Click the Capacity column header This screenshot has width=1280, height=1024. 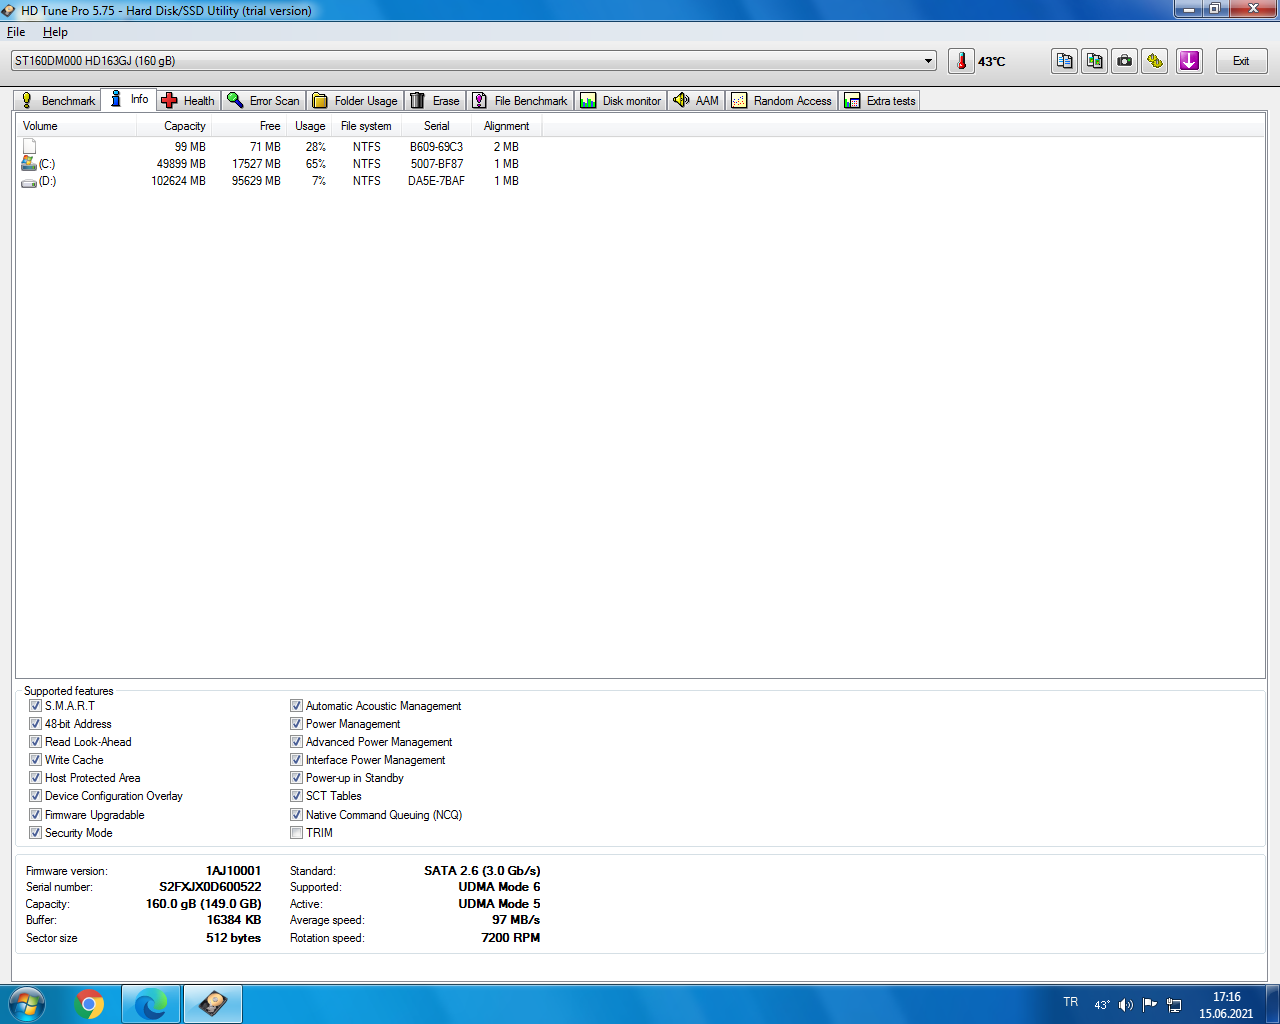pos(174,126)
